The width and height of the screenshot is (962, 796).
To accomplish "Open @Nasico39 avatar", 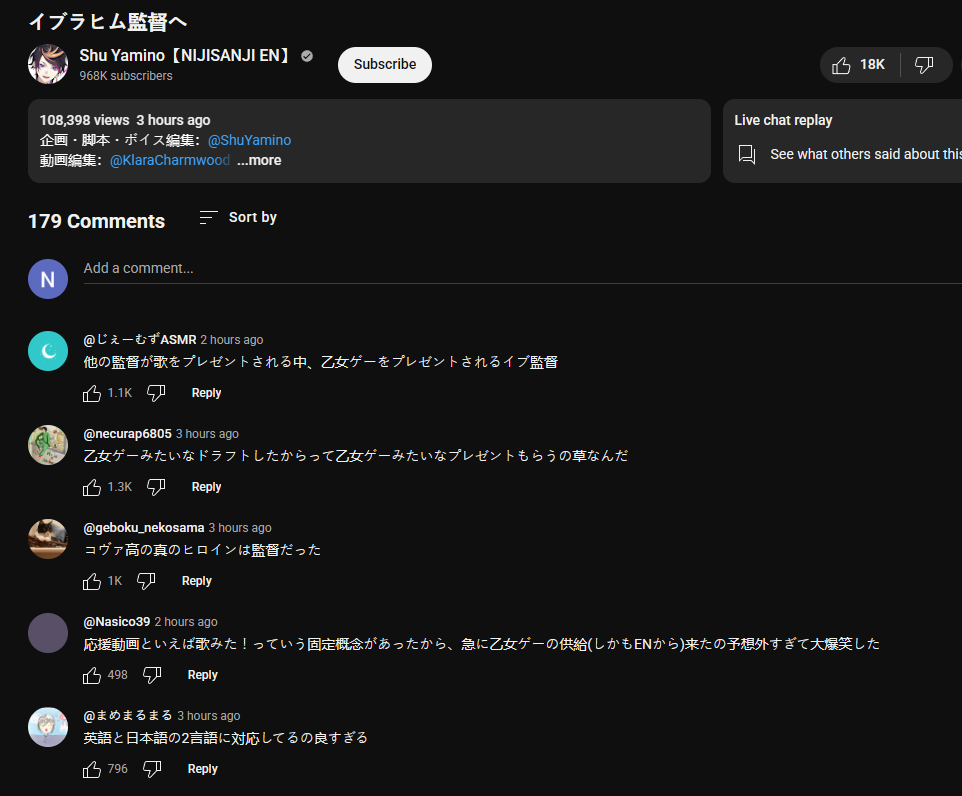I will 48,633.
